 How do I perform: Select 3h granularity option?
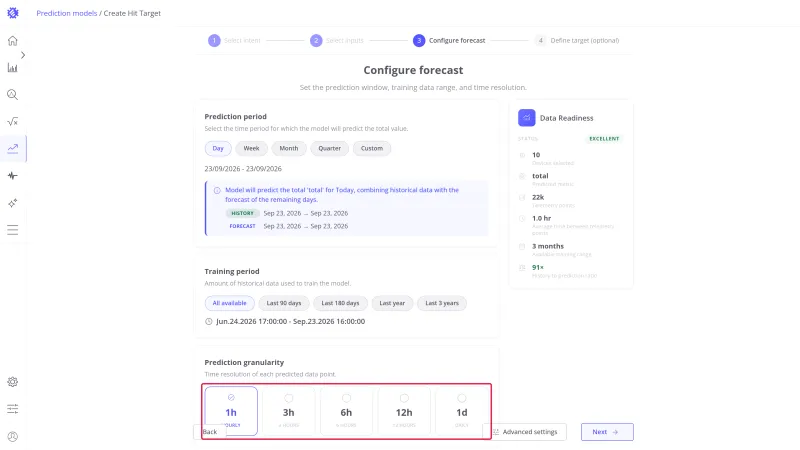(289, 411)
